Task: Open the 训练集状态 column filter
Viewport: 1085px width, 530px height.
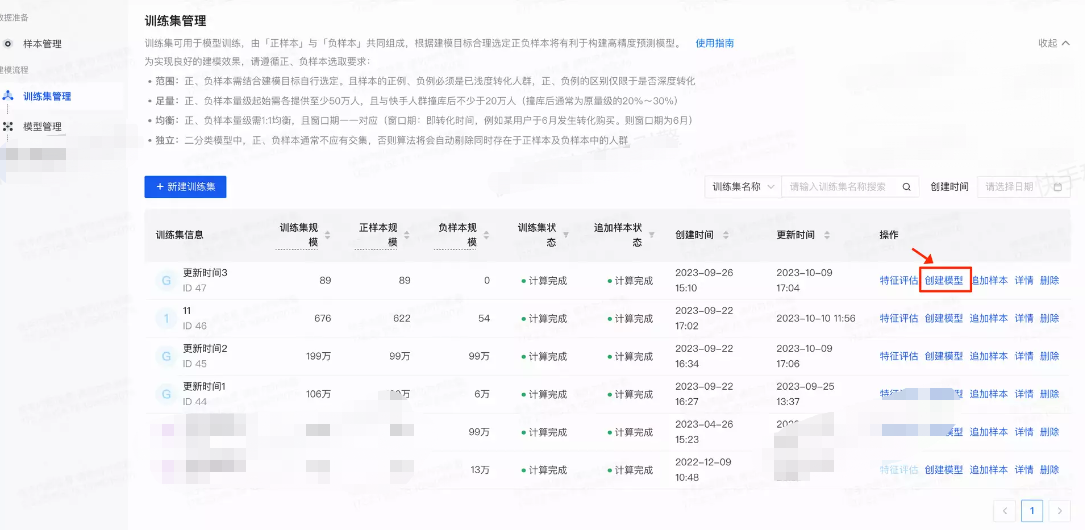Action: point(565,235)
